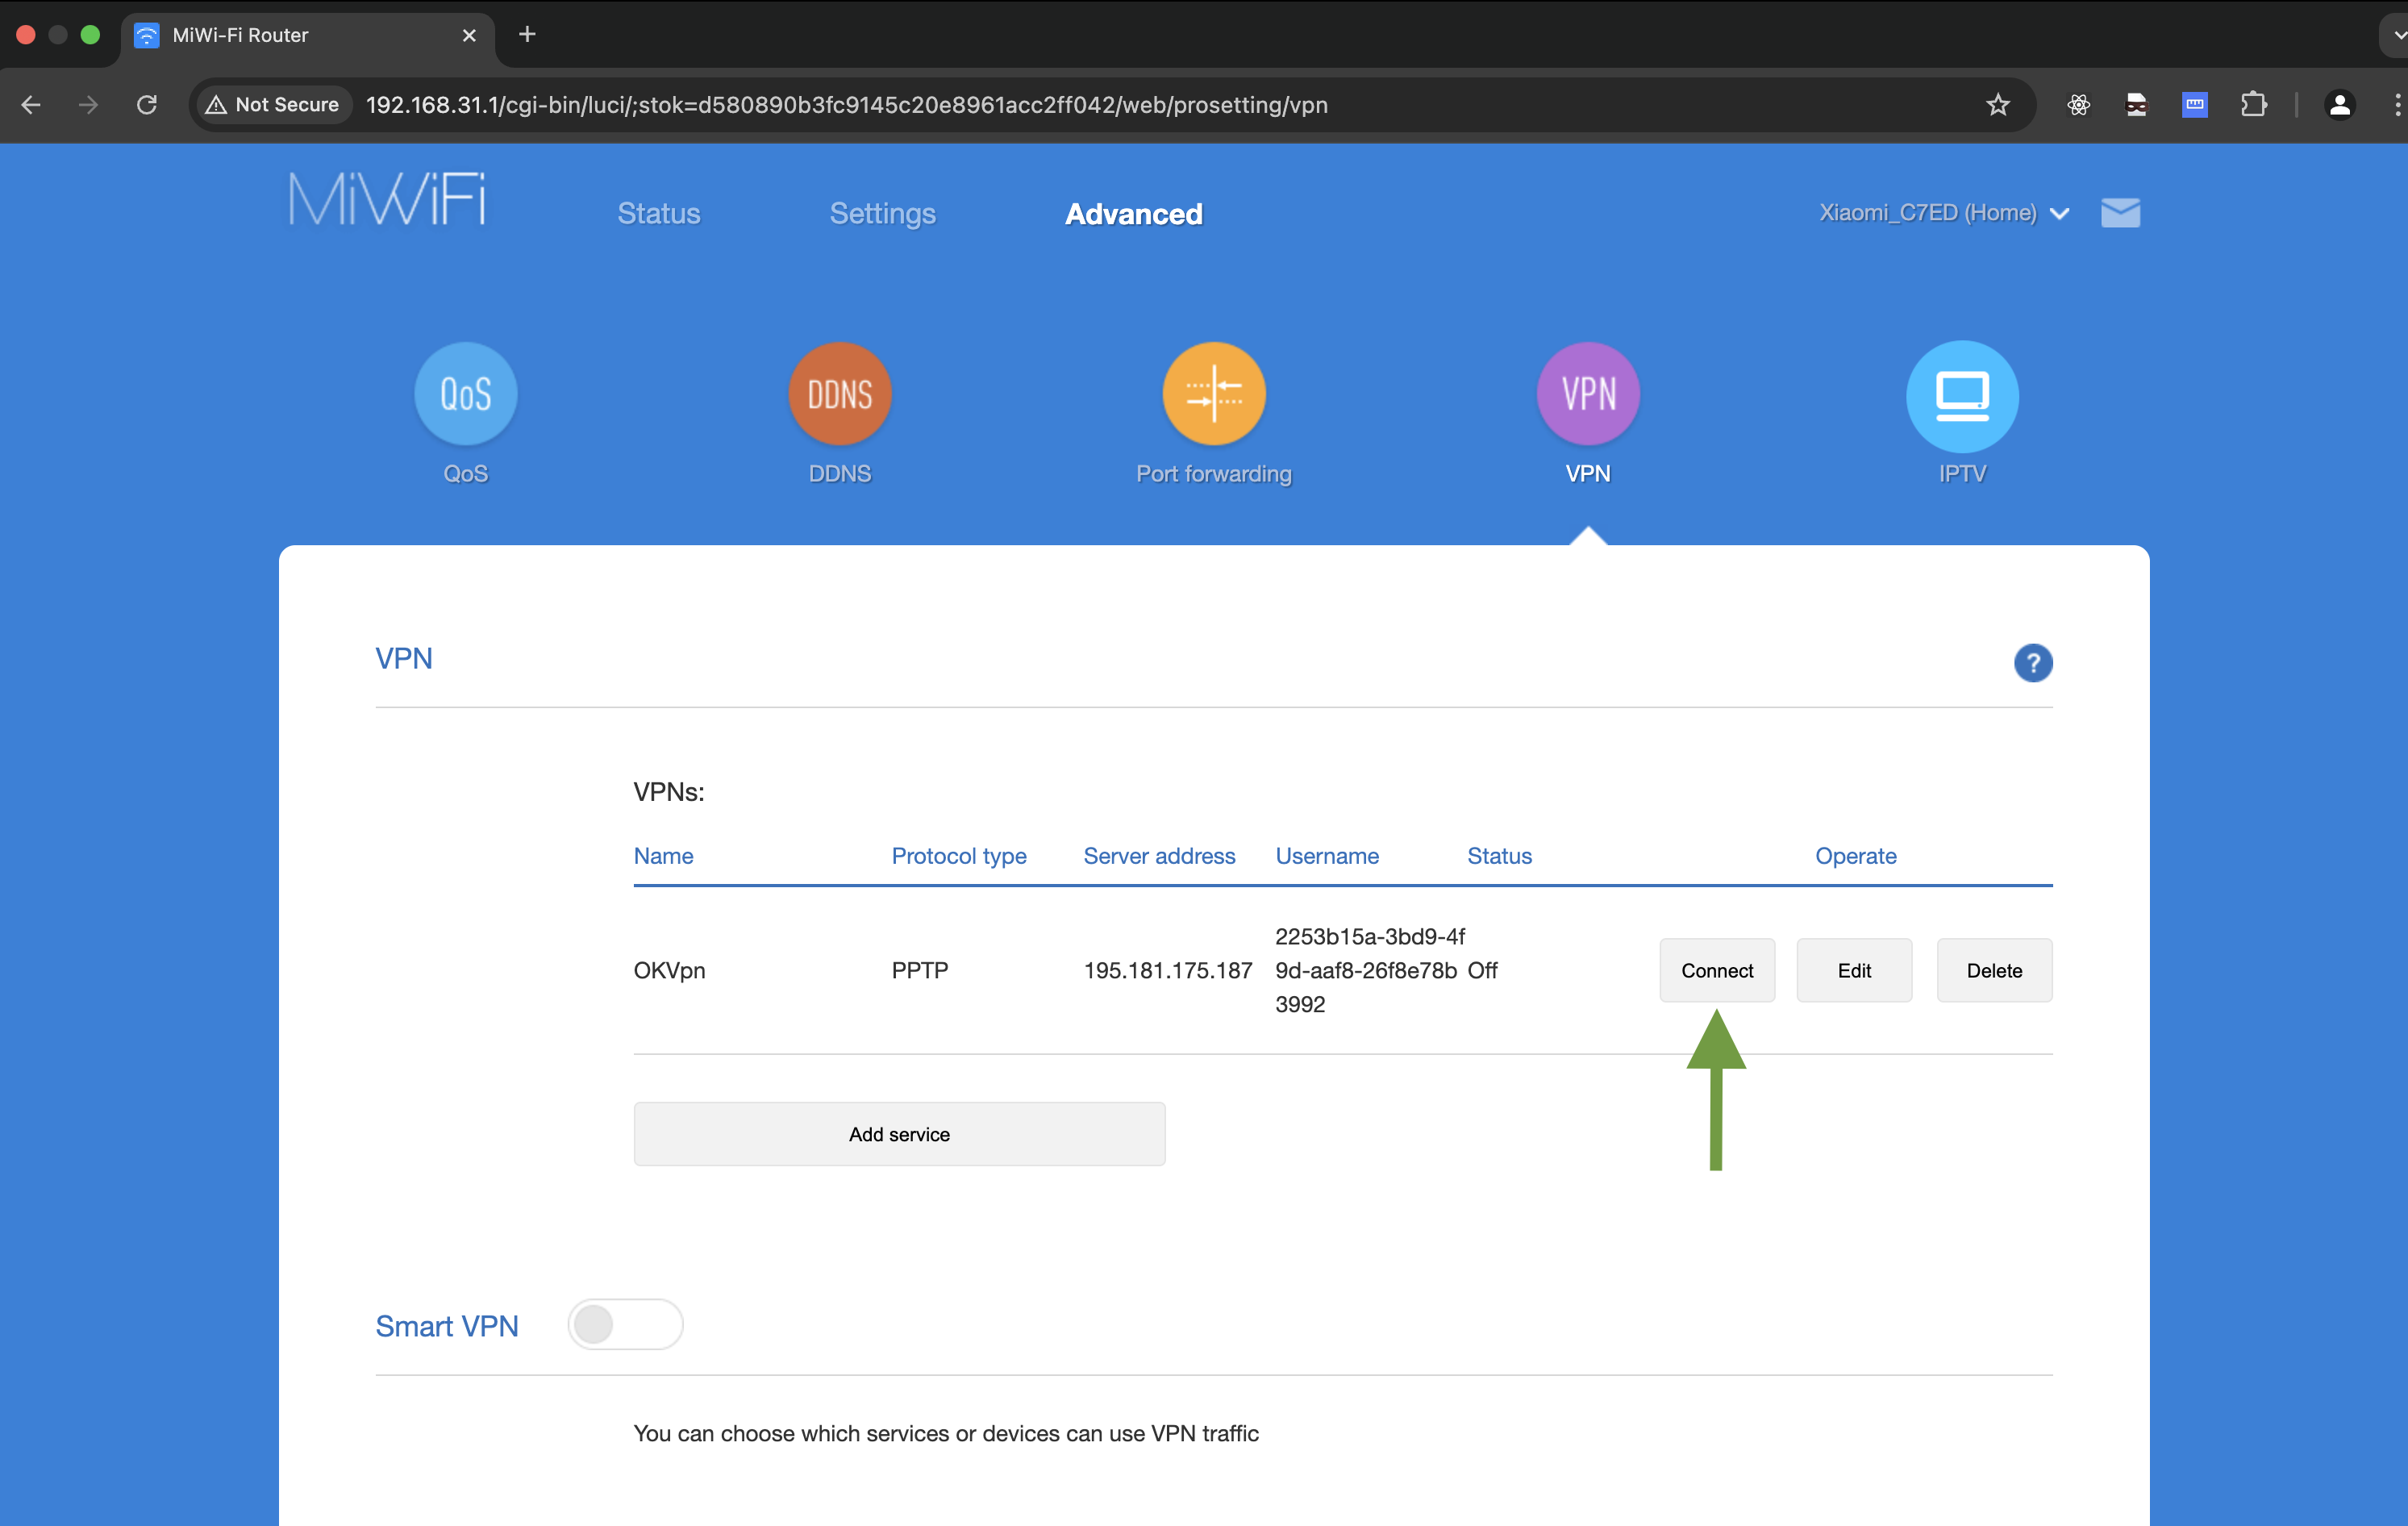Enable the Smart VPN toggle
Viewport: 2408px width, 1526px height.
click(x=625, y=1324)
